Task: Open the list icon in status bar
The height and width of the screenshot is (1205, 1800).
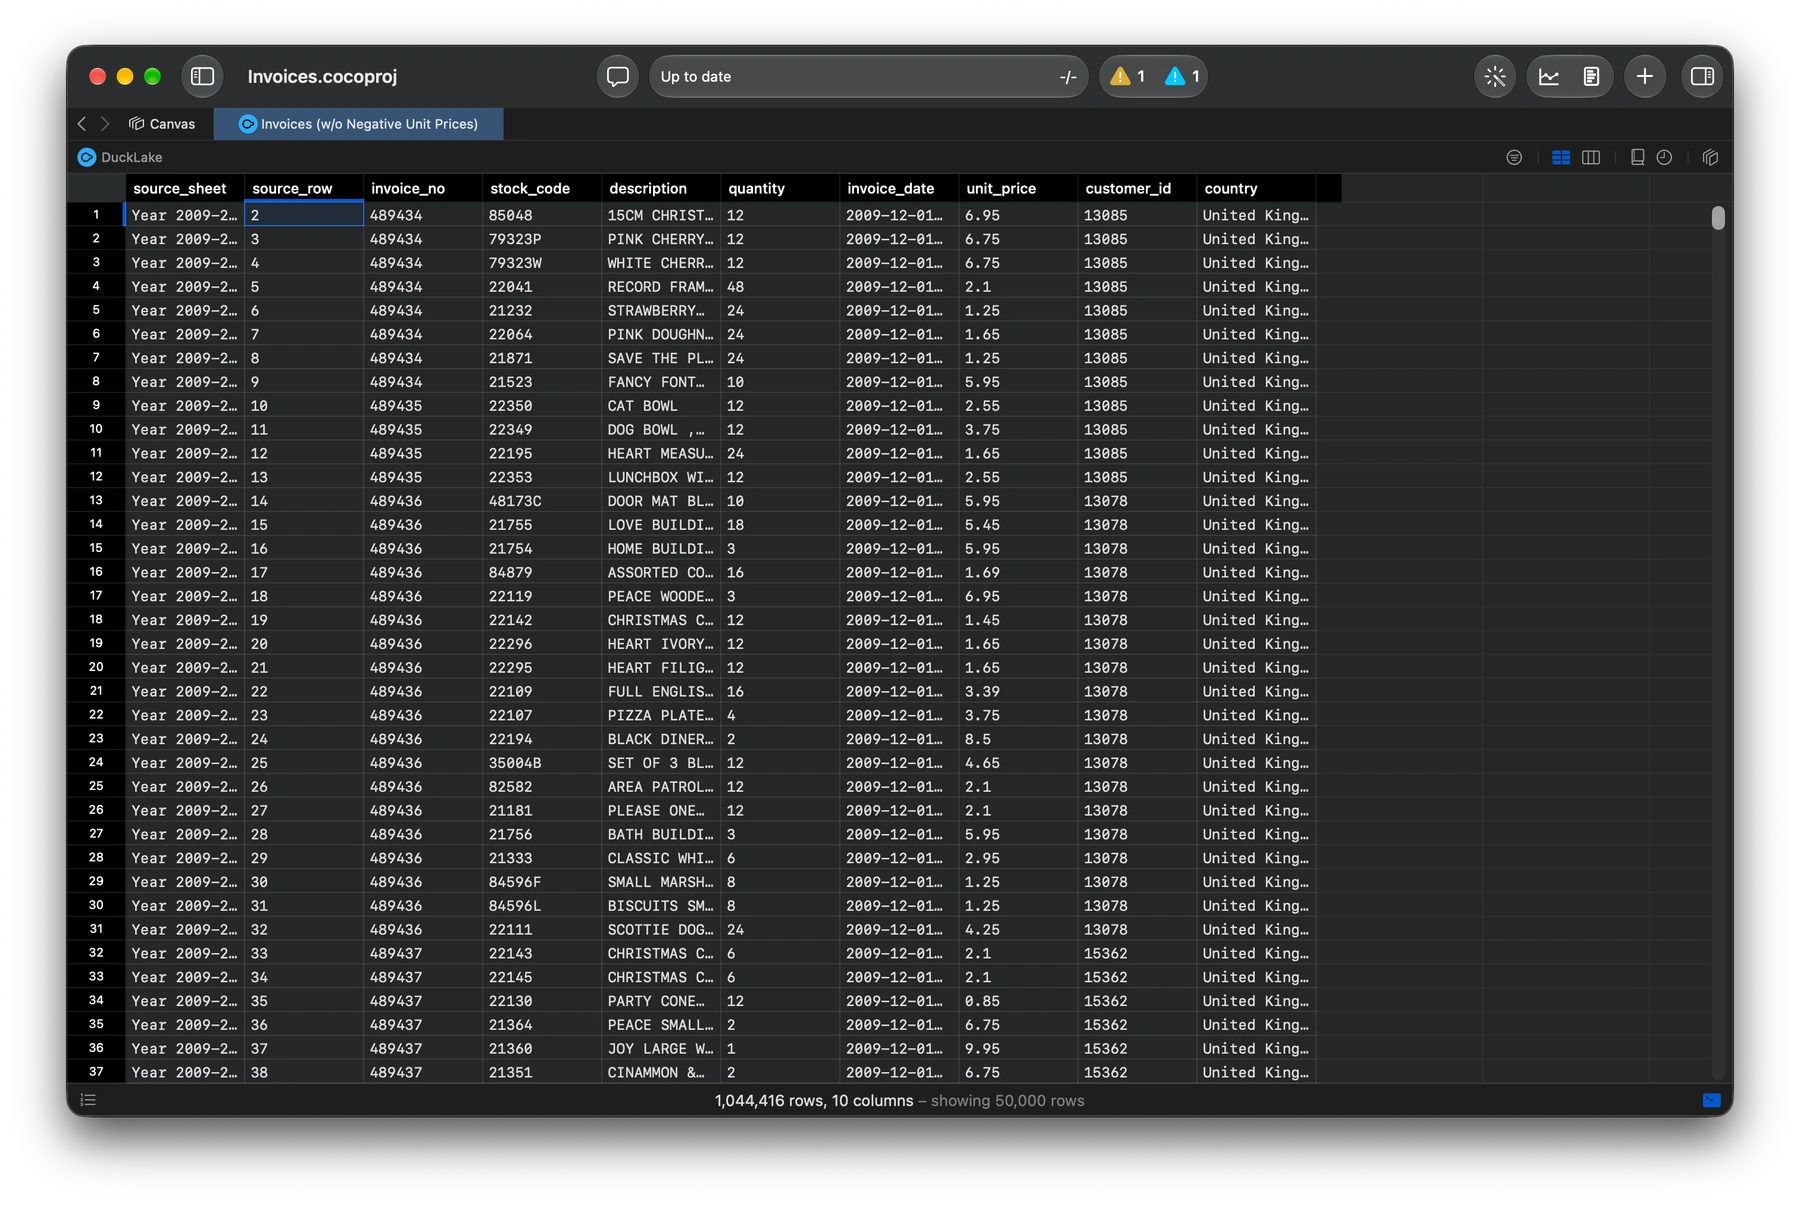Action: 88,1100
